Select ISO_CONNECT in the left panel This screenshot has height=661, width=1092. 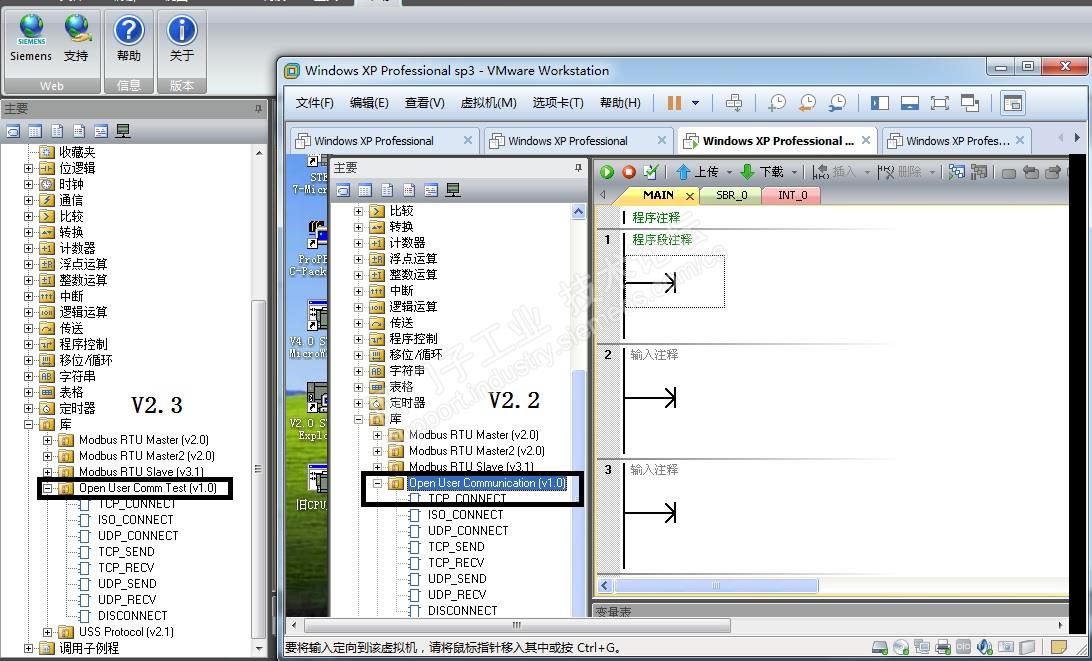[135, 520]
